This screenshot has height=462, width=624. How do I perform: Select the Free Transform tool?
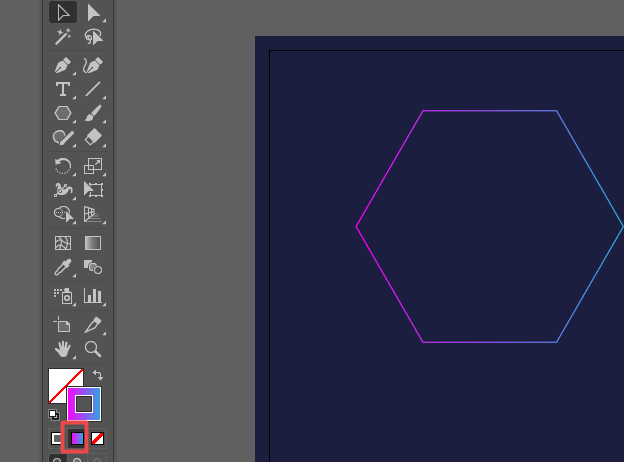93,190
